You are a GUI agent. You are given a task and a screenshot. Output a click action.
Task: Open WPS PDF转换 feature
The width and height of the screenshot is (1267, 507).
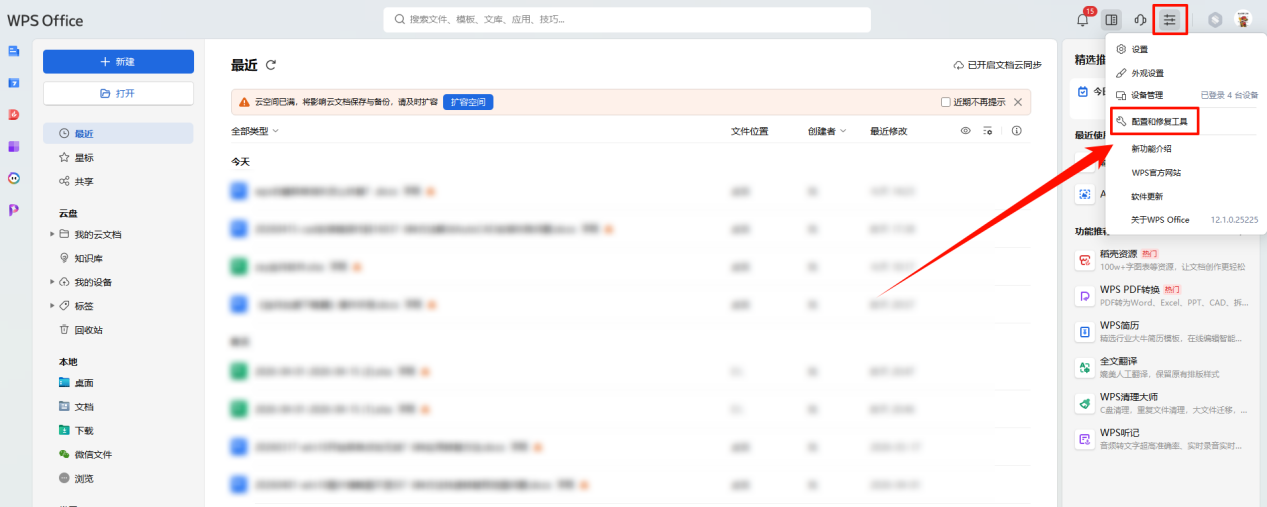coord(1161,296)
